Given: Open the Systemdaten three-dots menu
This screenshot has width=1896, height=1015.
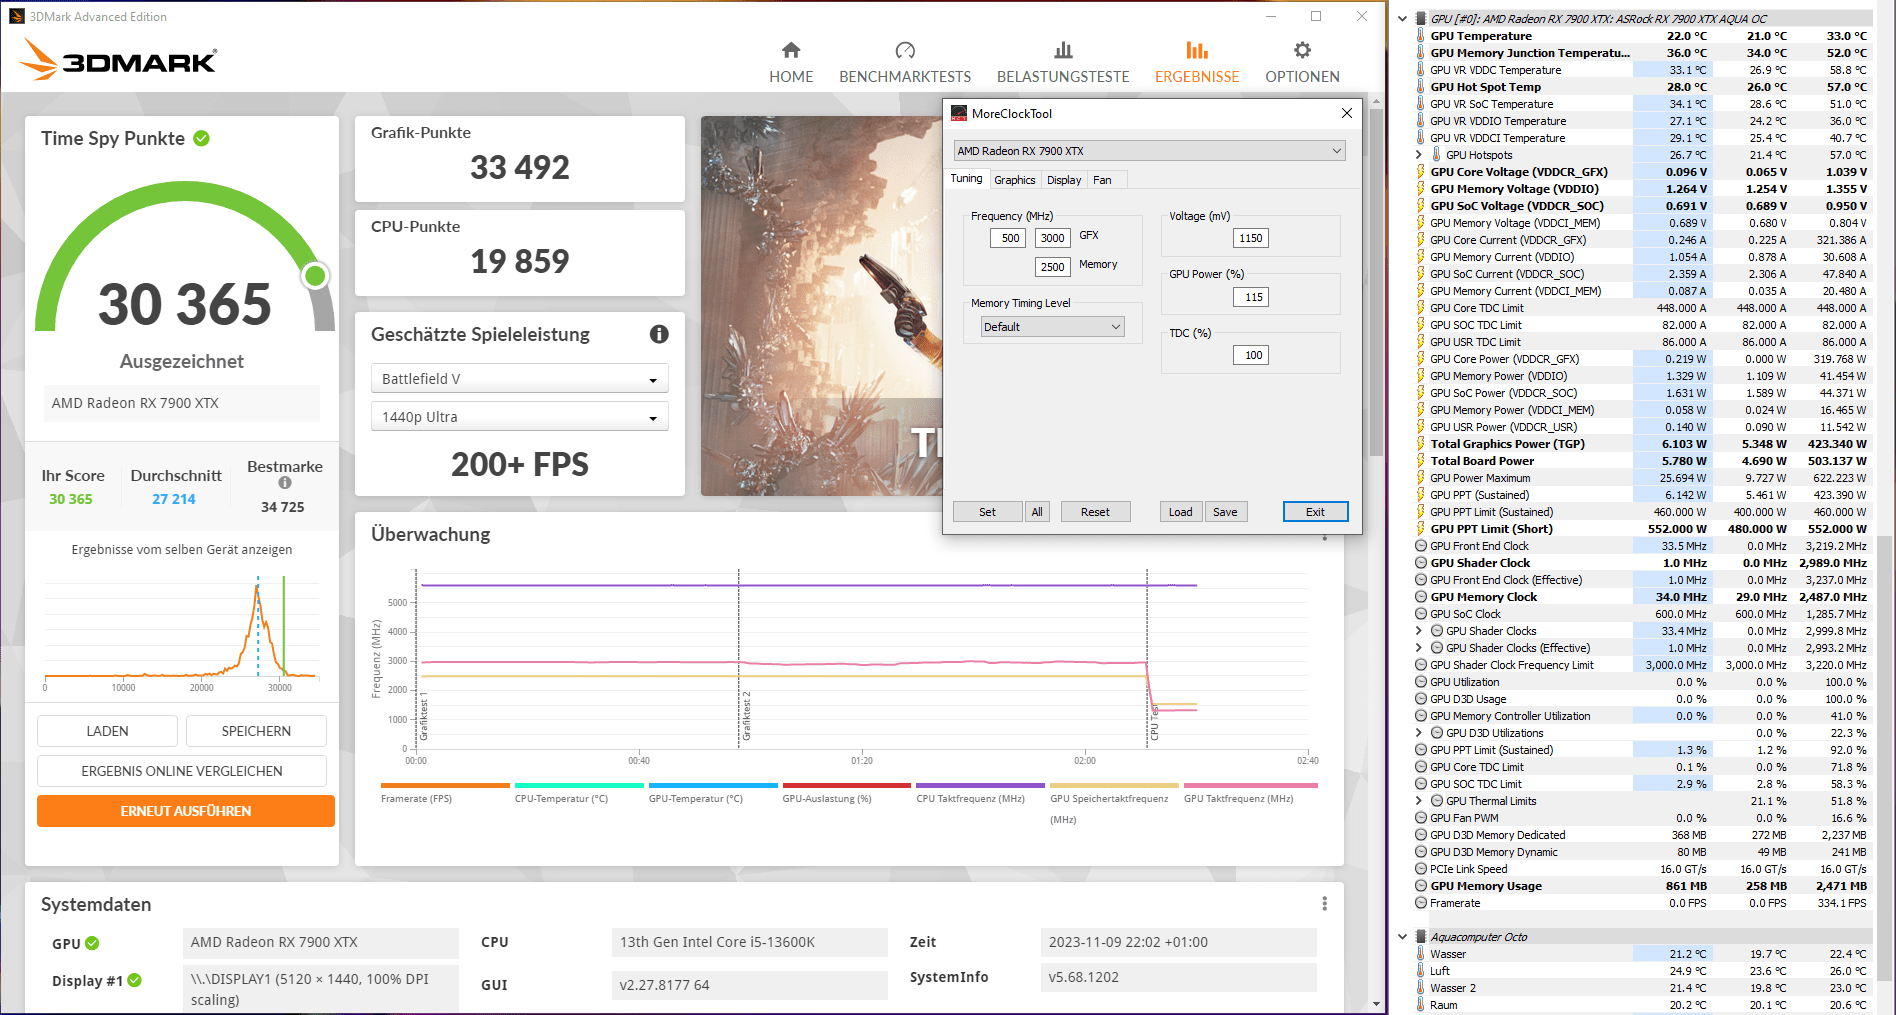Looking at the screenshot, I should 1324,904.
